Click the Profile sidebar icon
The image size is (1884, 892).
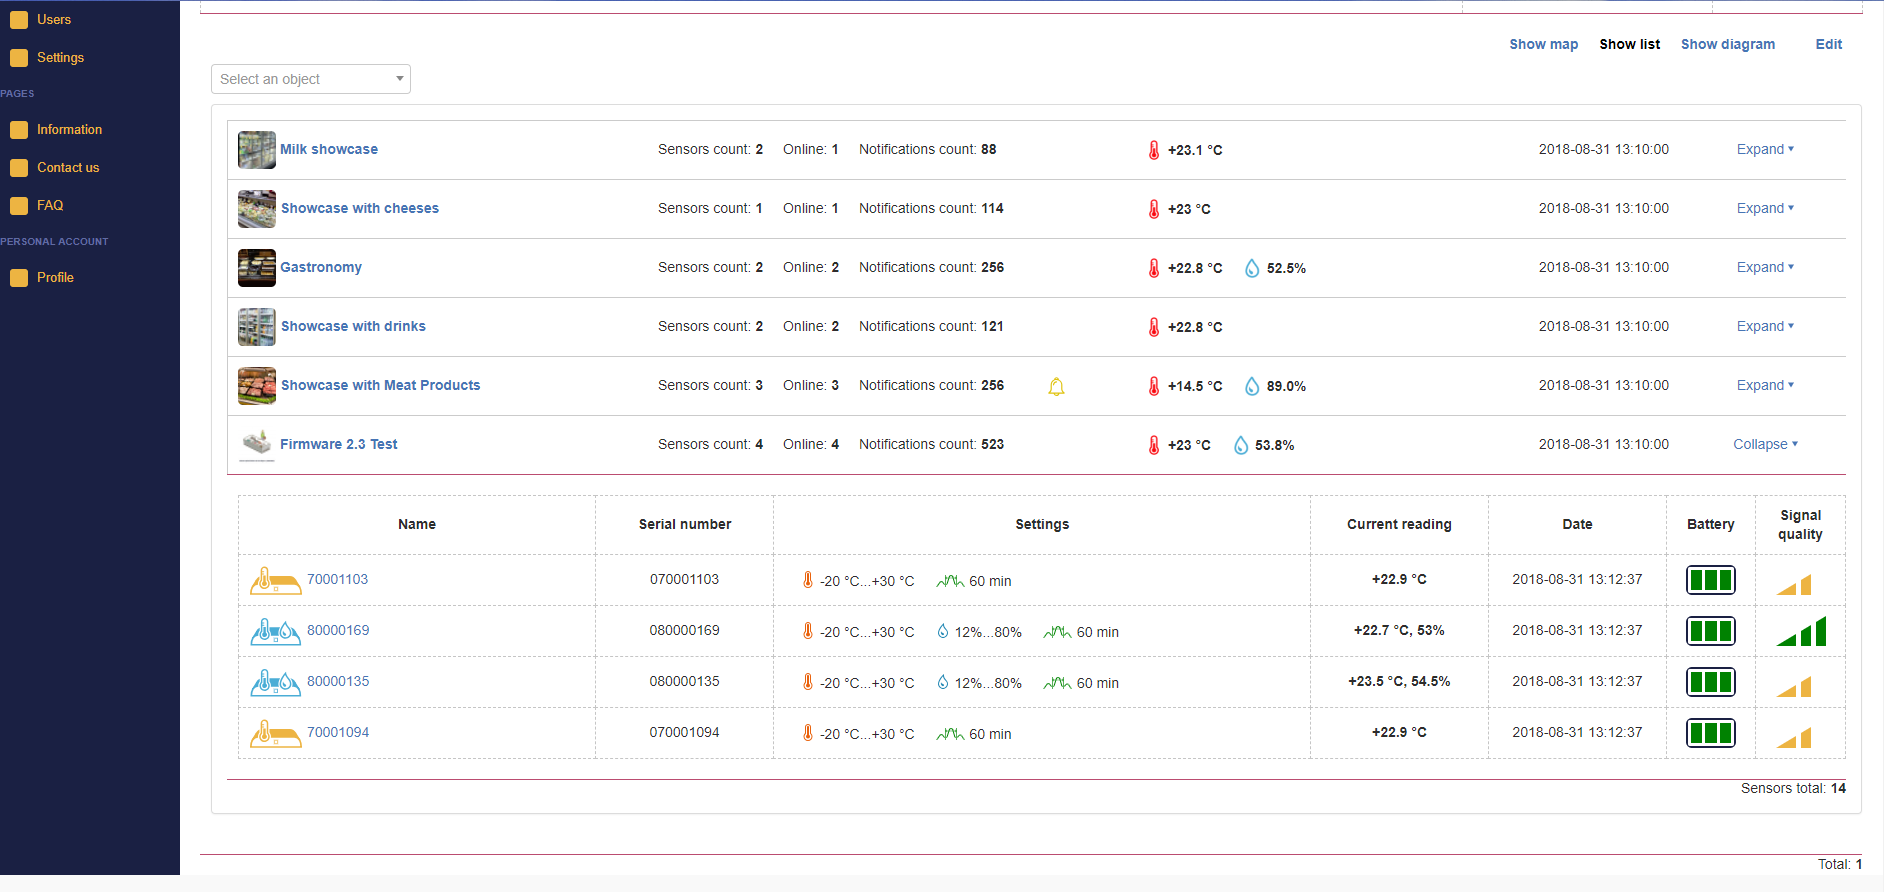coord(19,278)
